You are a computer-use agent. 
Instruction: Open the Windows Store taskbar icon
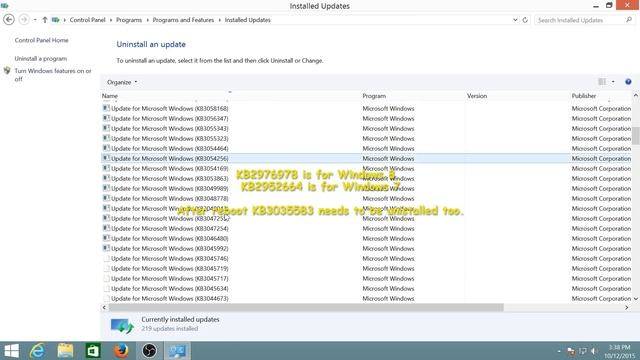pyautogui.click(x=93, y=351)
